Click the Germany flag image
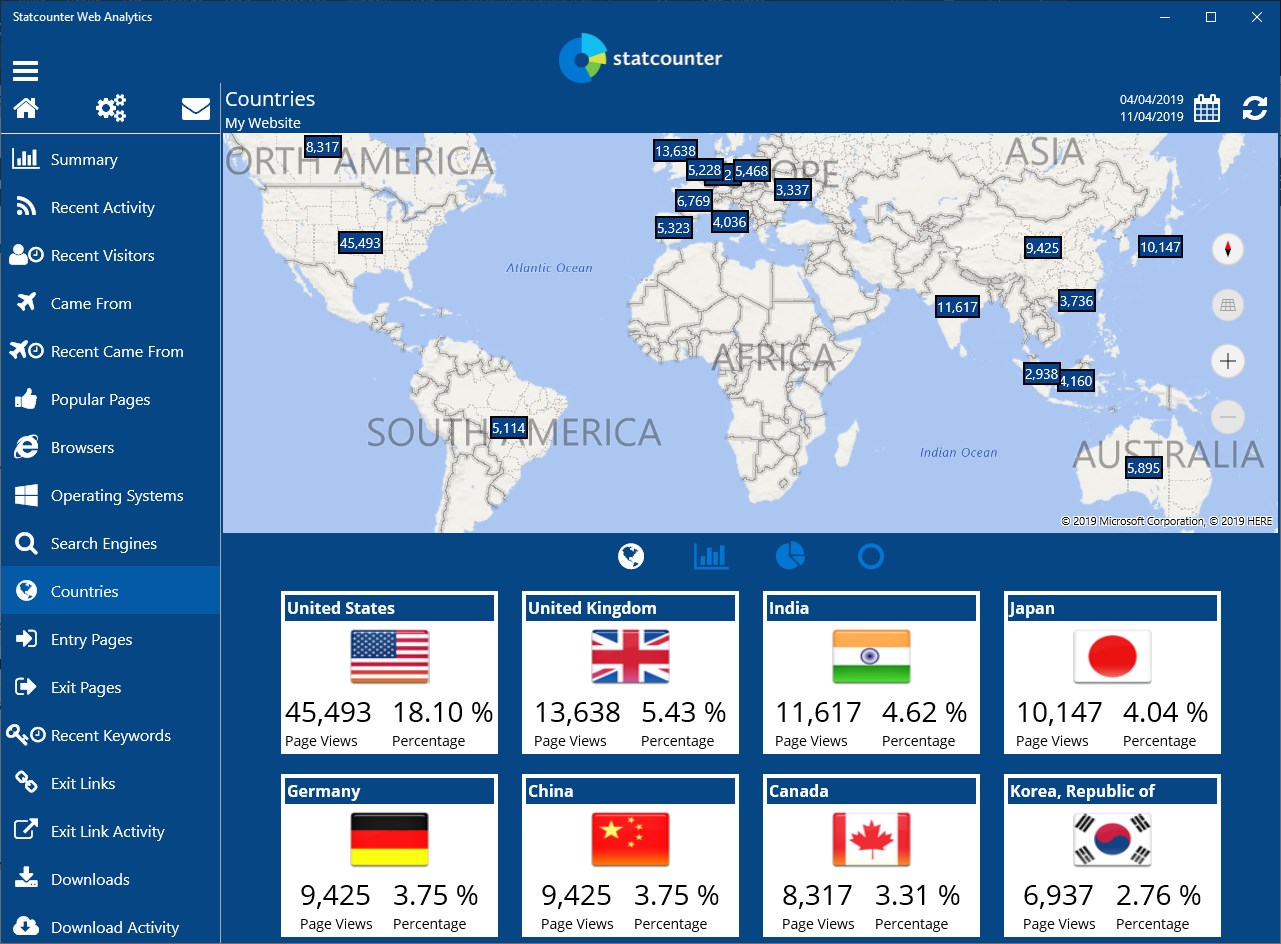Screen dimensions: 1281x944 [390, 839]
